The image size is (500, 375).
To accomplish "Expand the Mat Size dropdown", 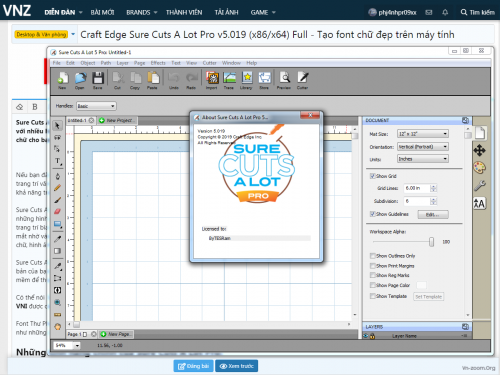I will click(x=423, y=134).
